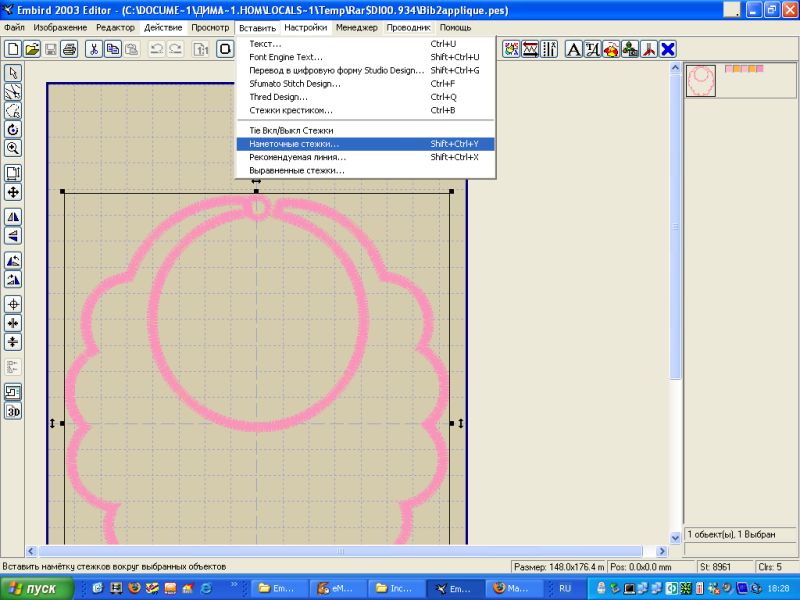
Task: Select the Zoom magnifier tool
Action: tap(13, 148)
